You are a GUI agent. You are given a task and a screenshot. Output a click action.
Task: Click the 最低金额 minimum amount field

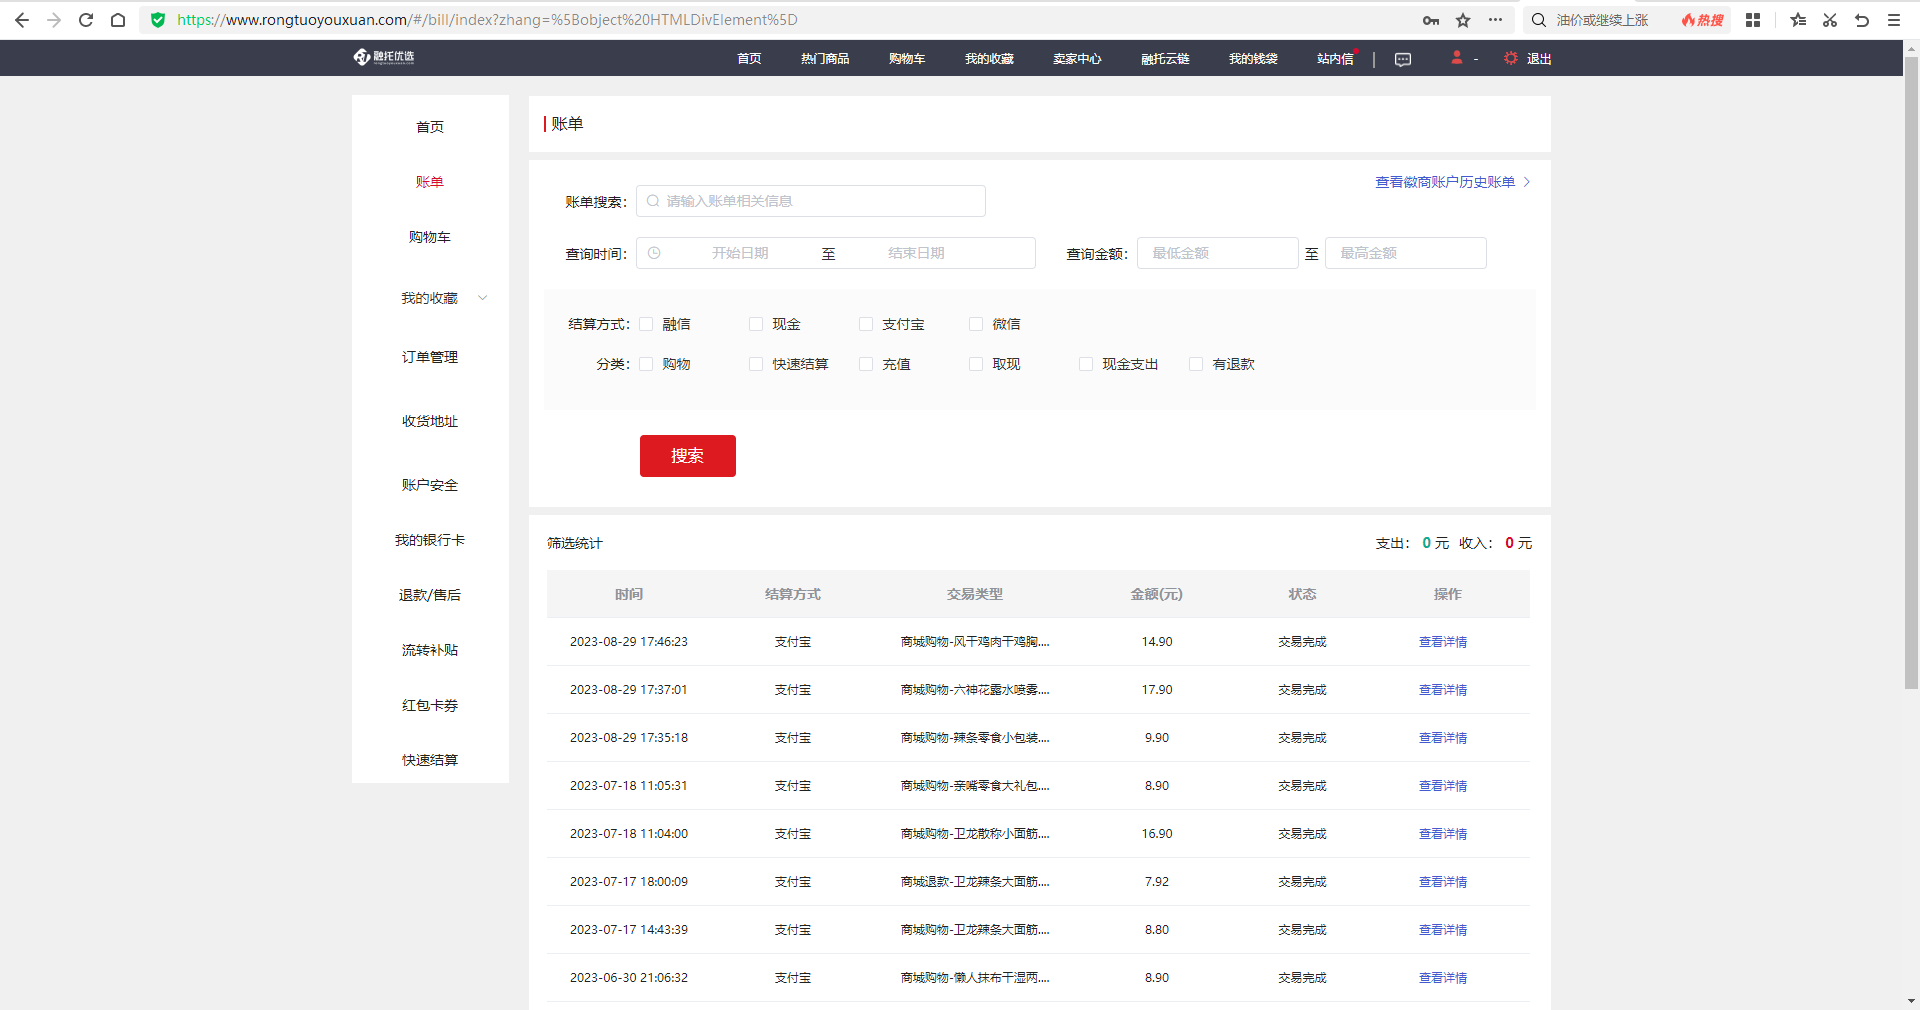(x=1218, y=253)
